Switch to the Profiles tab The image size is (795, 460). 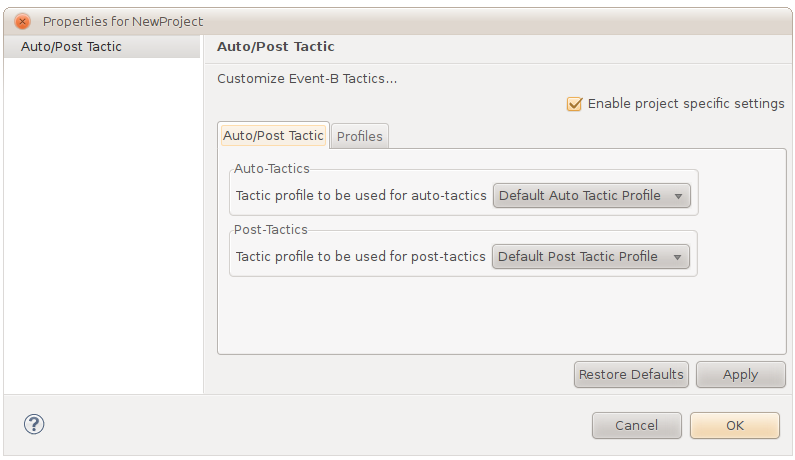coord(359,136)
